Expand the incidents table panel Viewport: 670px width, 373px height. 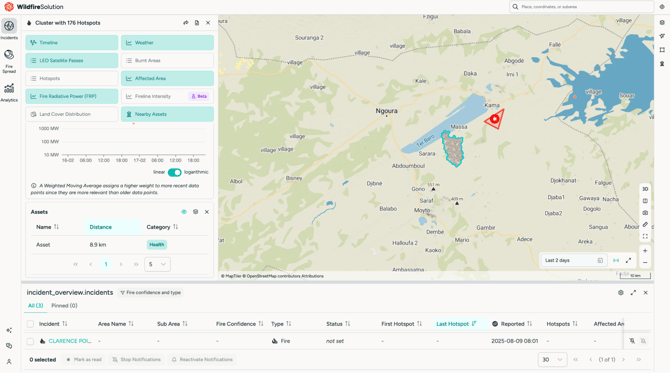[x=633, y=293]
